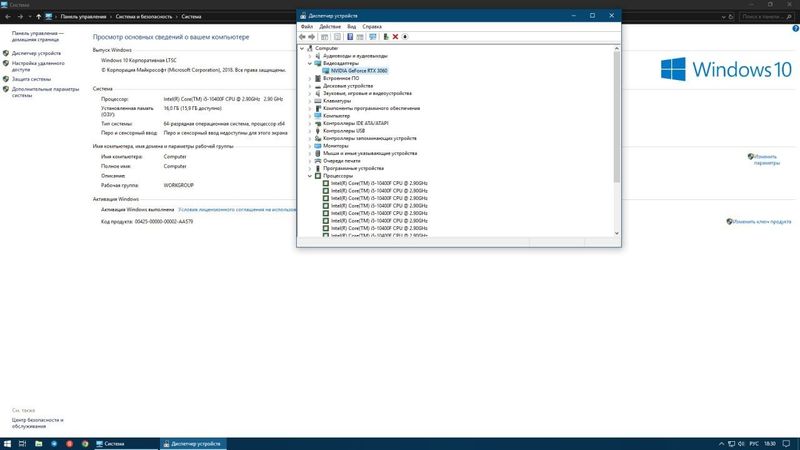Image resolution: width=800 pixels, height=450 pixels.
Task: Open the blue Help icon in Device Manager toolbar
Action: point(350,37)
